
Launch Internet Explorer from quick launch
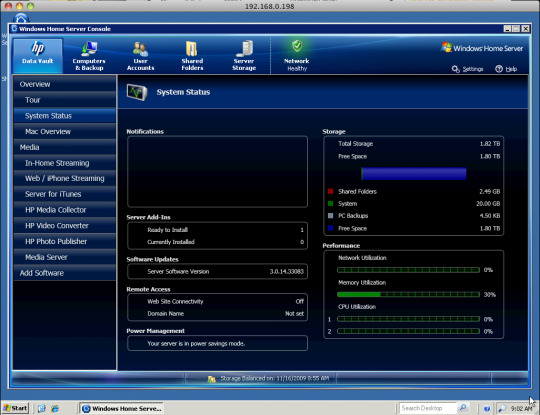coord(54,408)
